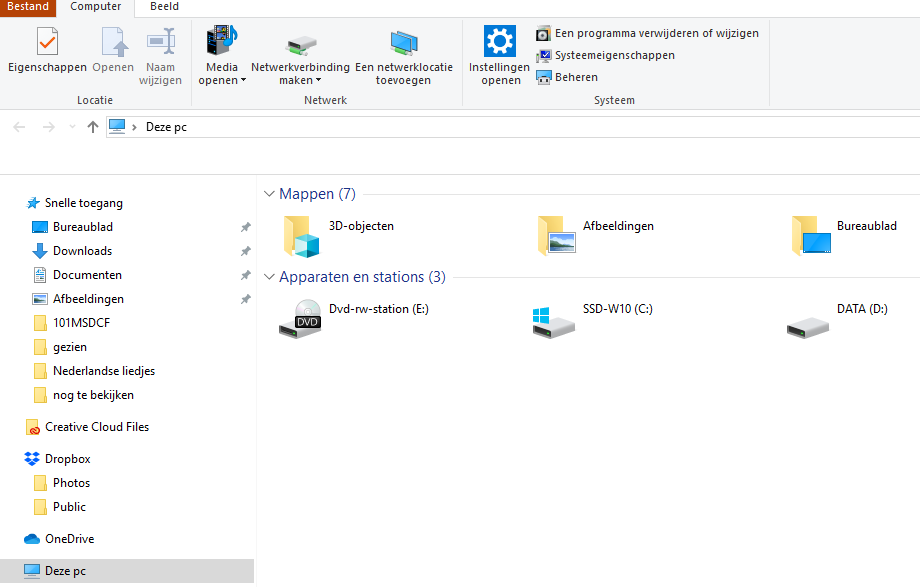The image size is (920, 587).
Task: Select Dropbox in the navigation pane
Action: [67, 459]
